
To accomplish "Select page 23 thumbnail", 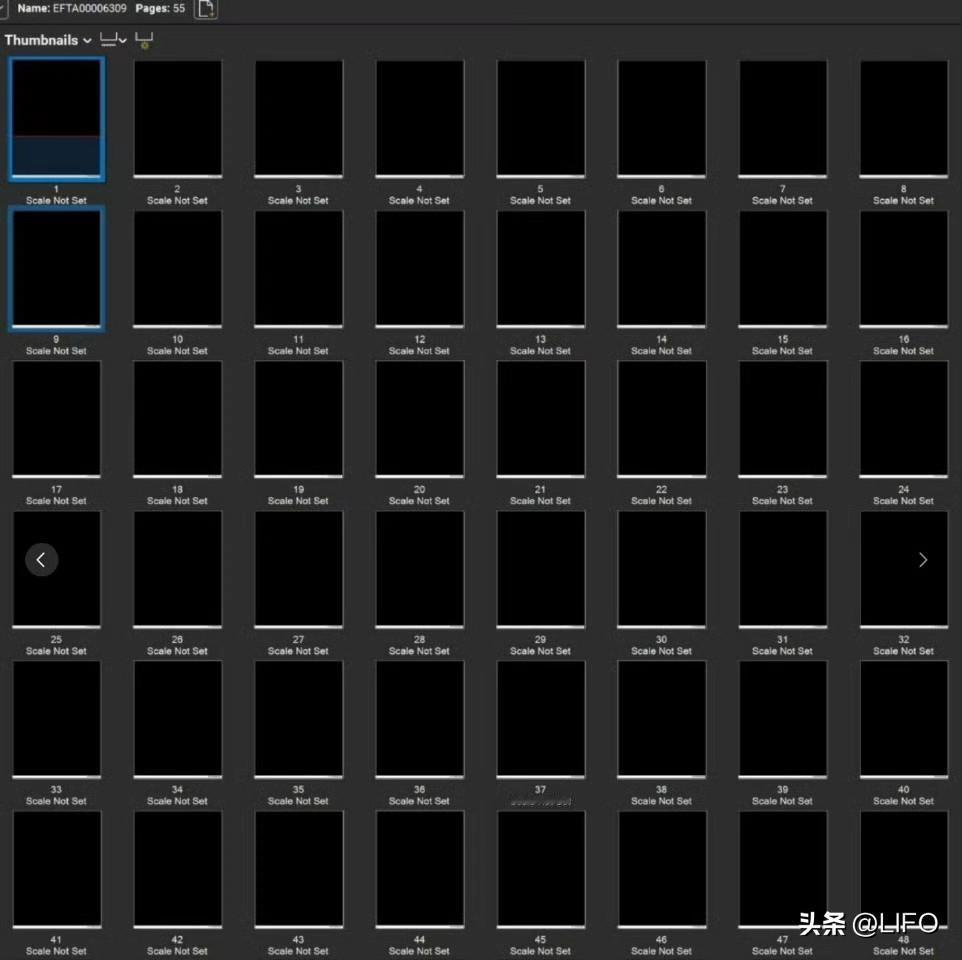I will click(x=783, y=420).
